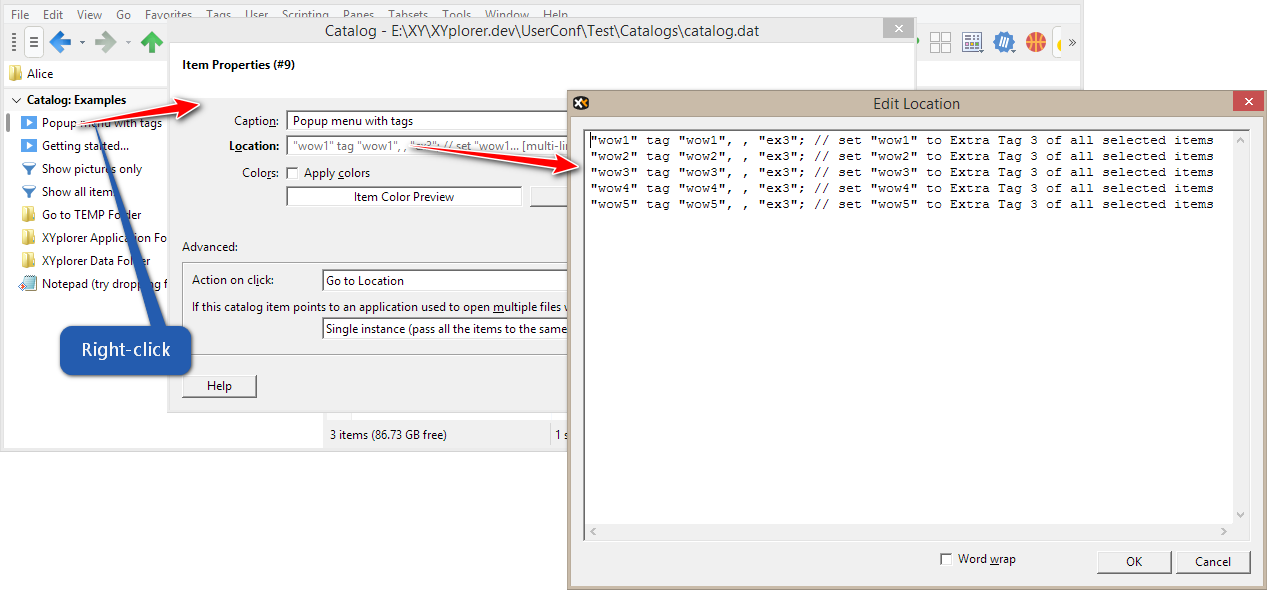Click the quad-pane layout icon

(939, 42)
